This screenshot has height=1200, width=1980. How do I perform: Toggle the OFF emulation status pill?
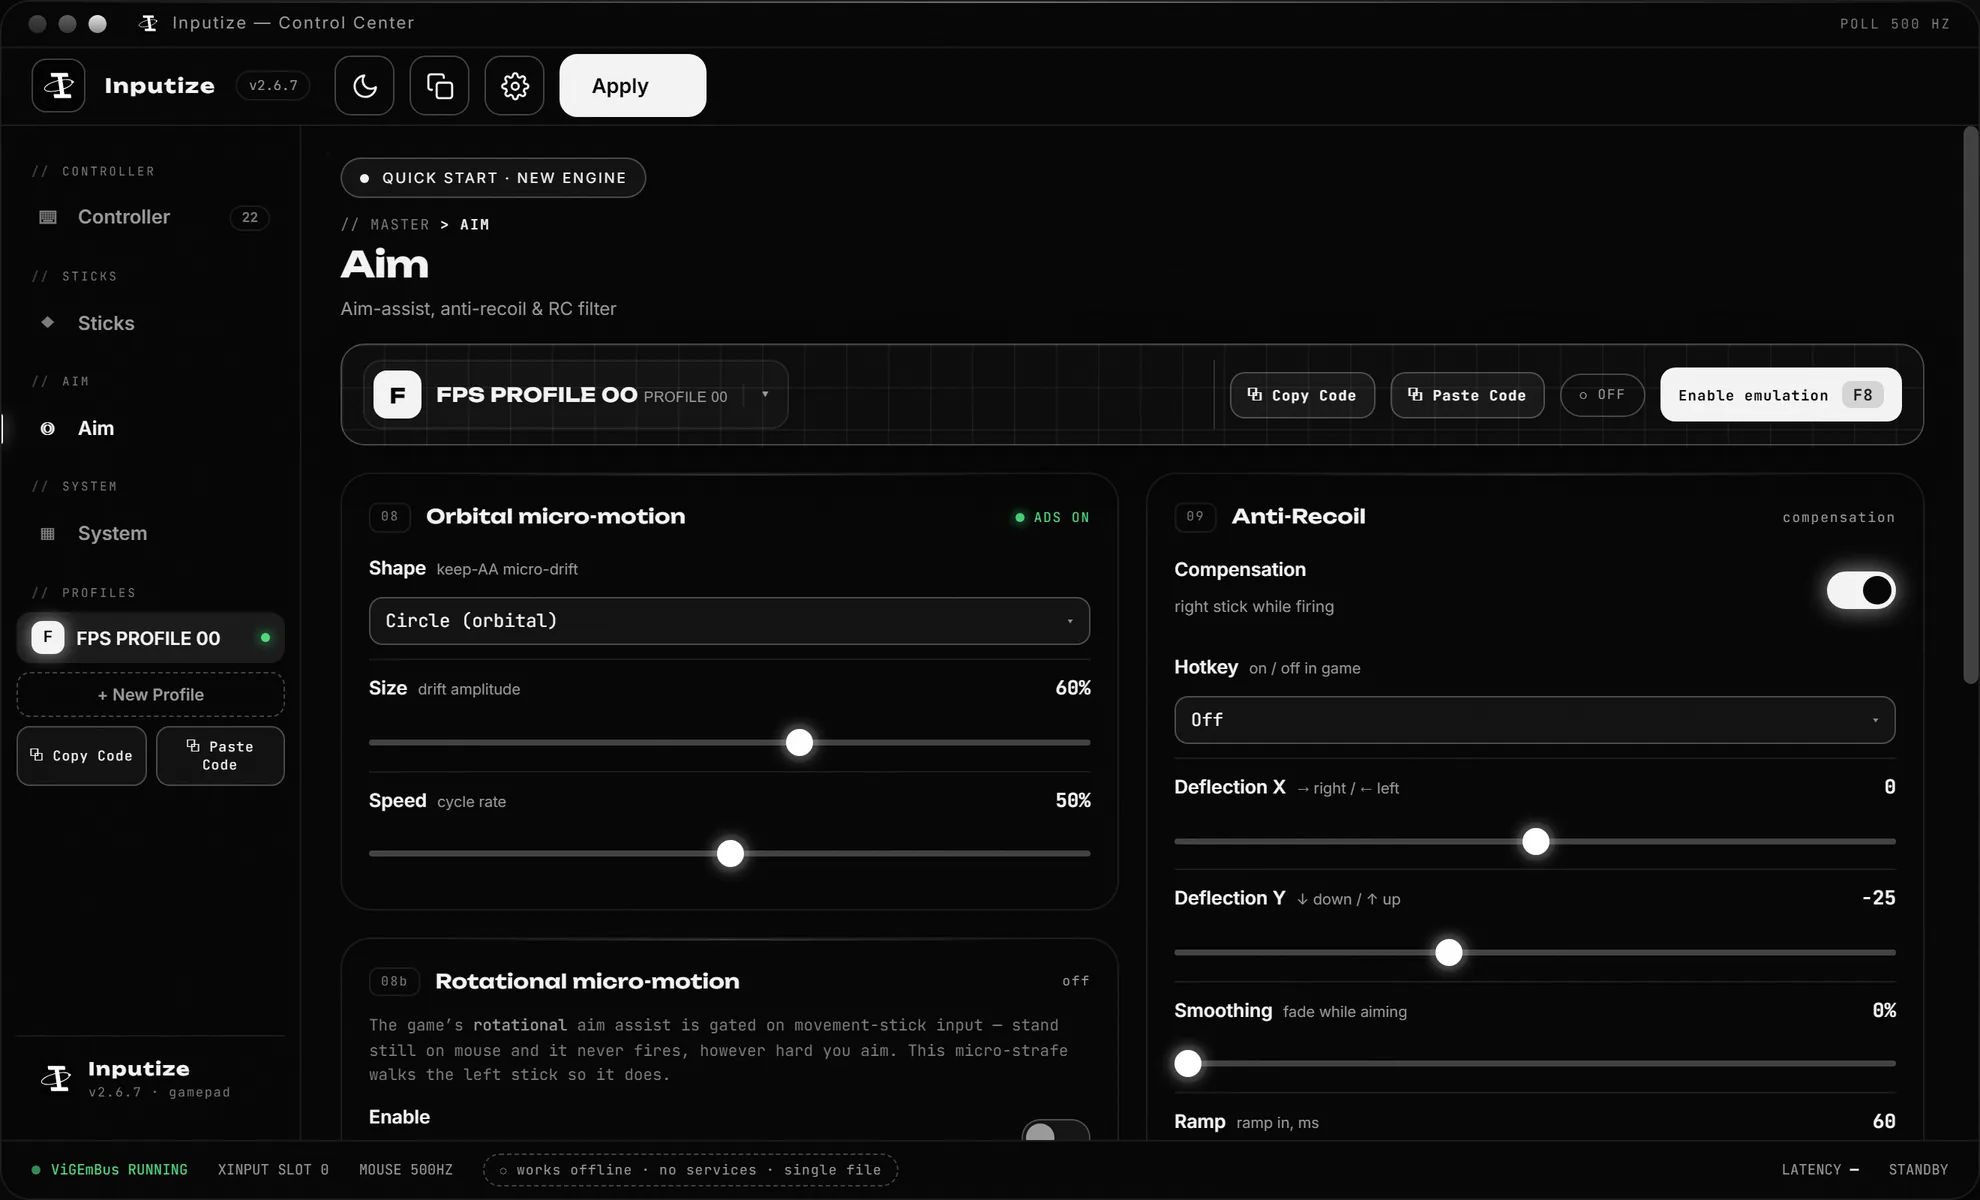tap(1602, 395)
